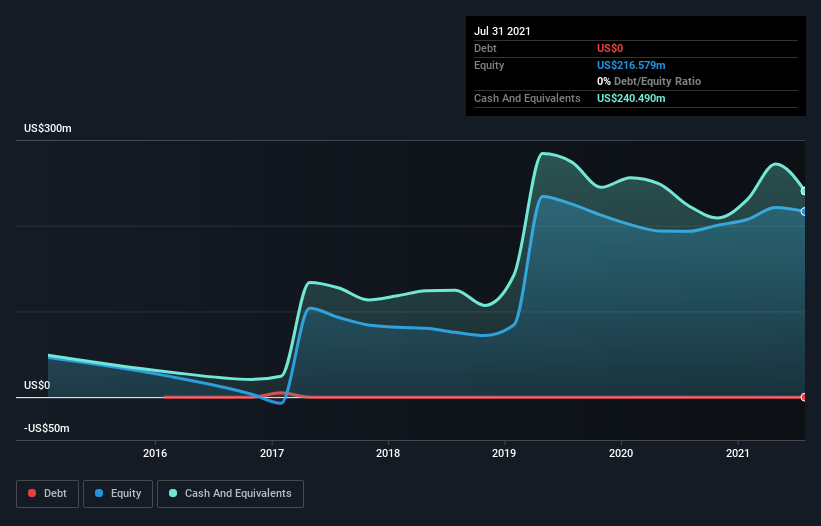This screenshot has height=526, width=821.
Task: Click the Jul 31 2021 tooltip date
Action: coord(502,31)
